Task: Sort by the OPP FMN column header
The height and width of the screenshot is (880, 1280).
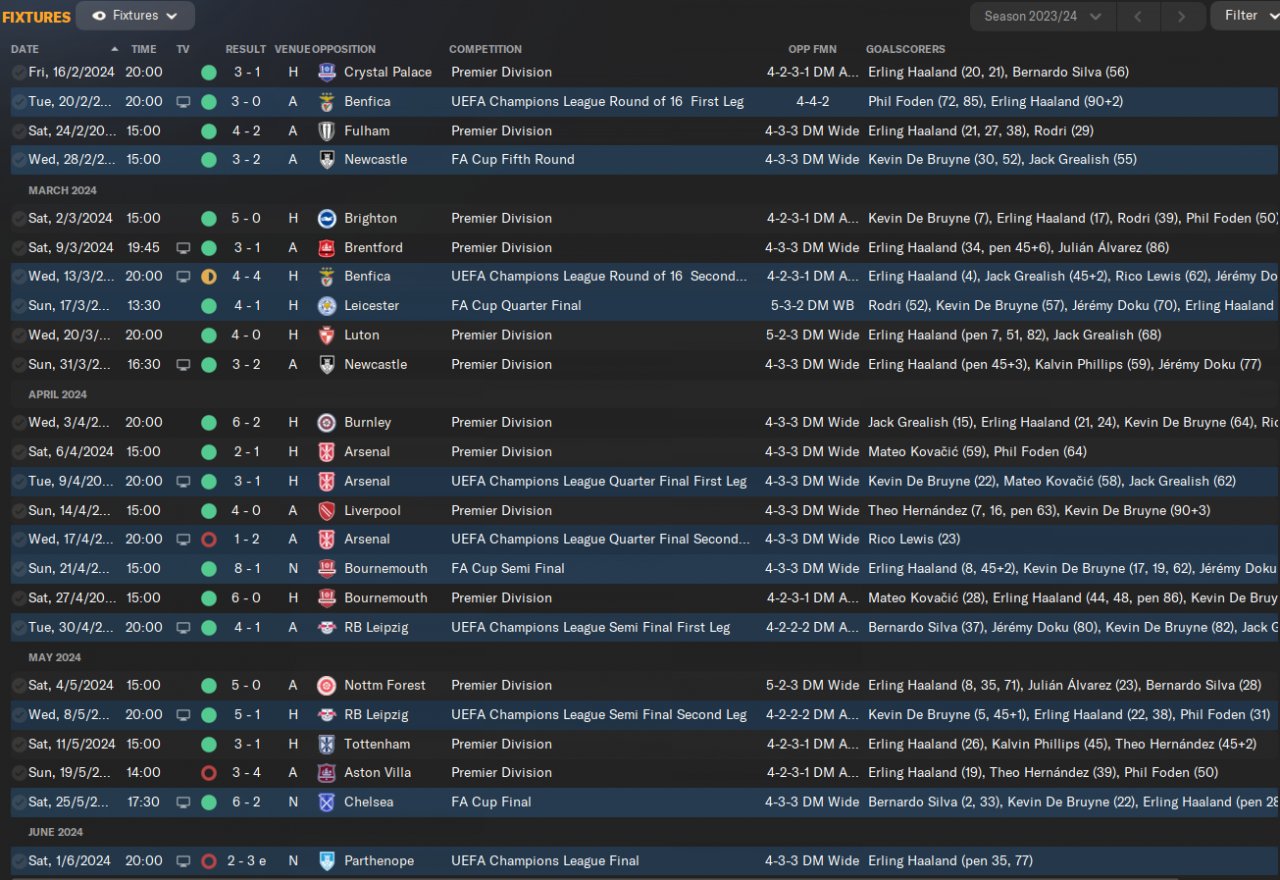Action: click(812, 49)
